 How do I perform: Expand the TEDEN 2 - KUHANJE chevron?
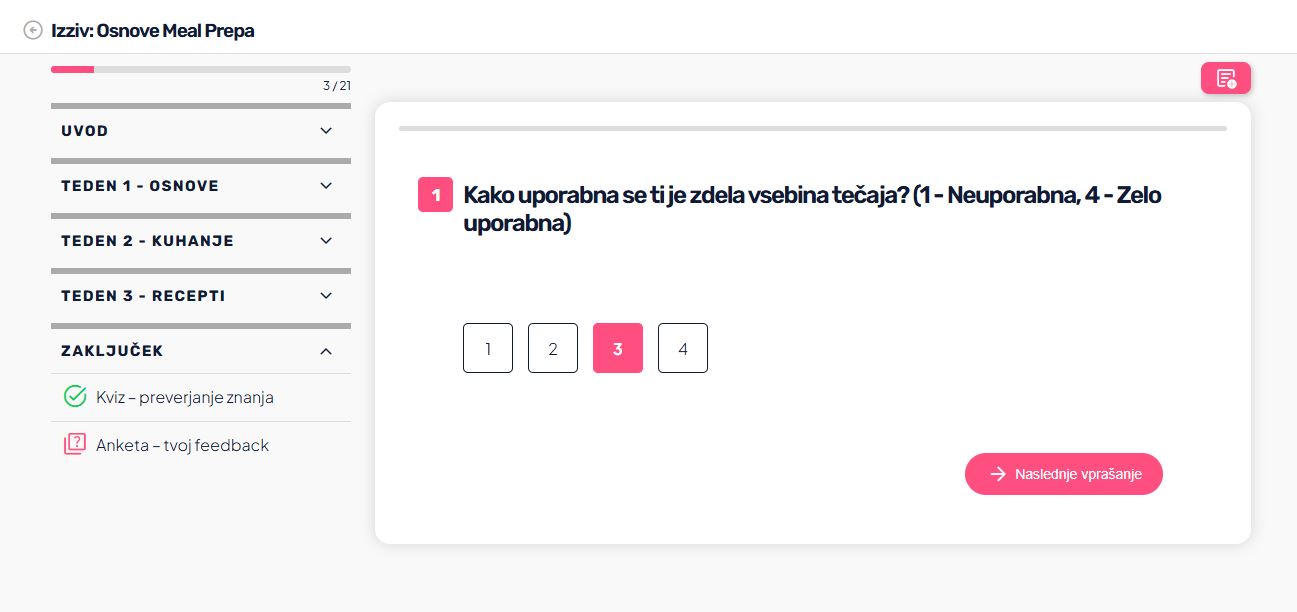coord(326,241)
